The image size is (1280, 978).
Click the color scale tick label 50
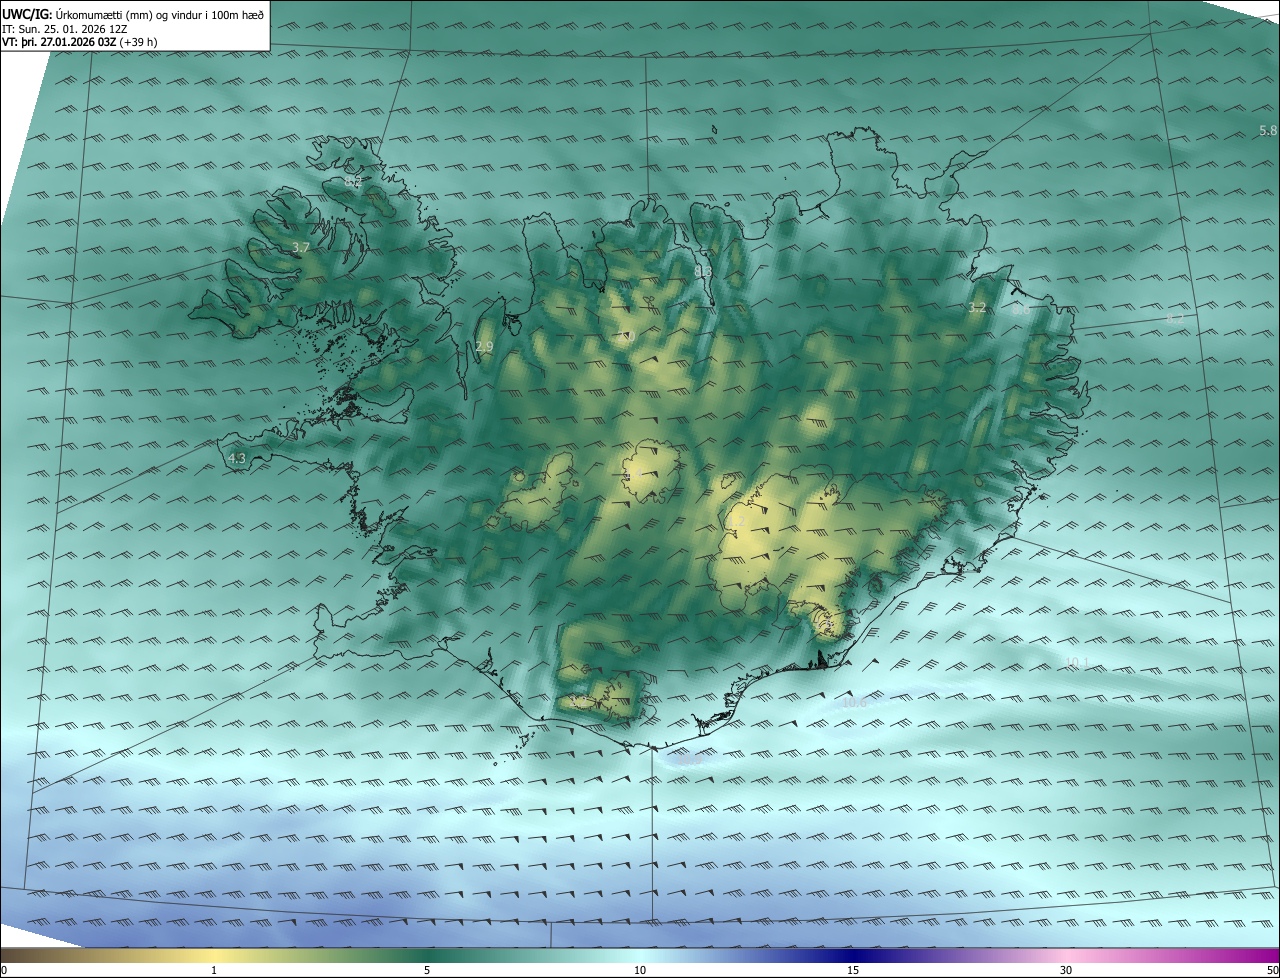pos(1272,970)
